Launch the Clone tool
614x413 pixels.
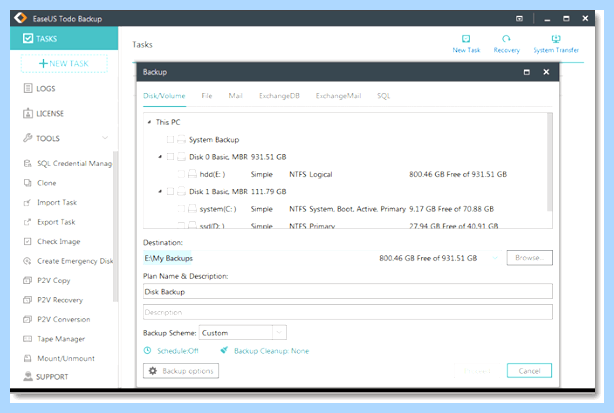tap(40, 183)
